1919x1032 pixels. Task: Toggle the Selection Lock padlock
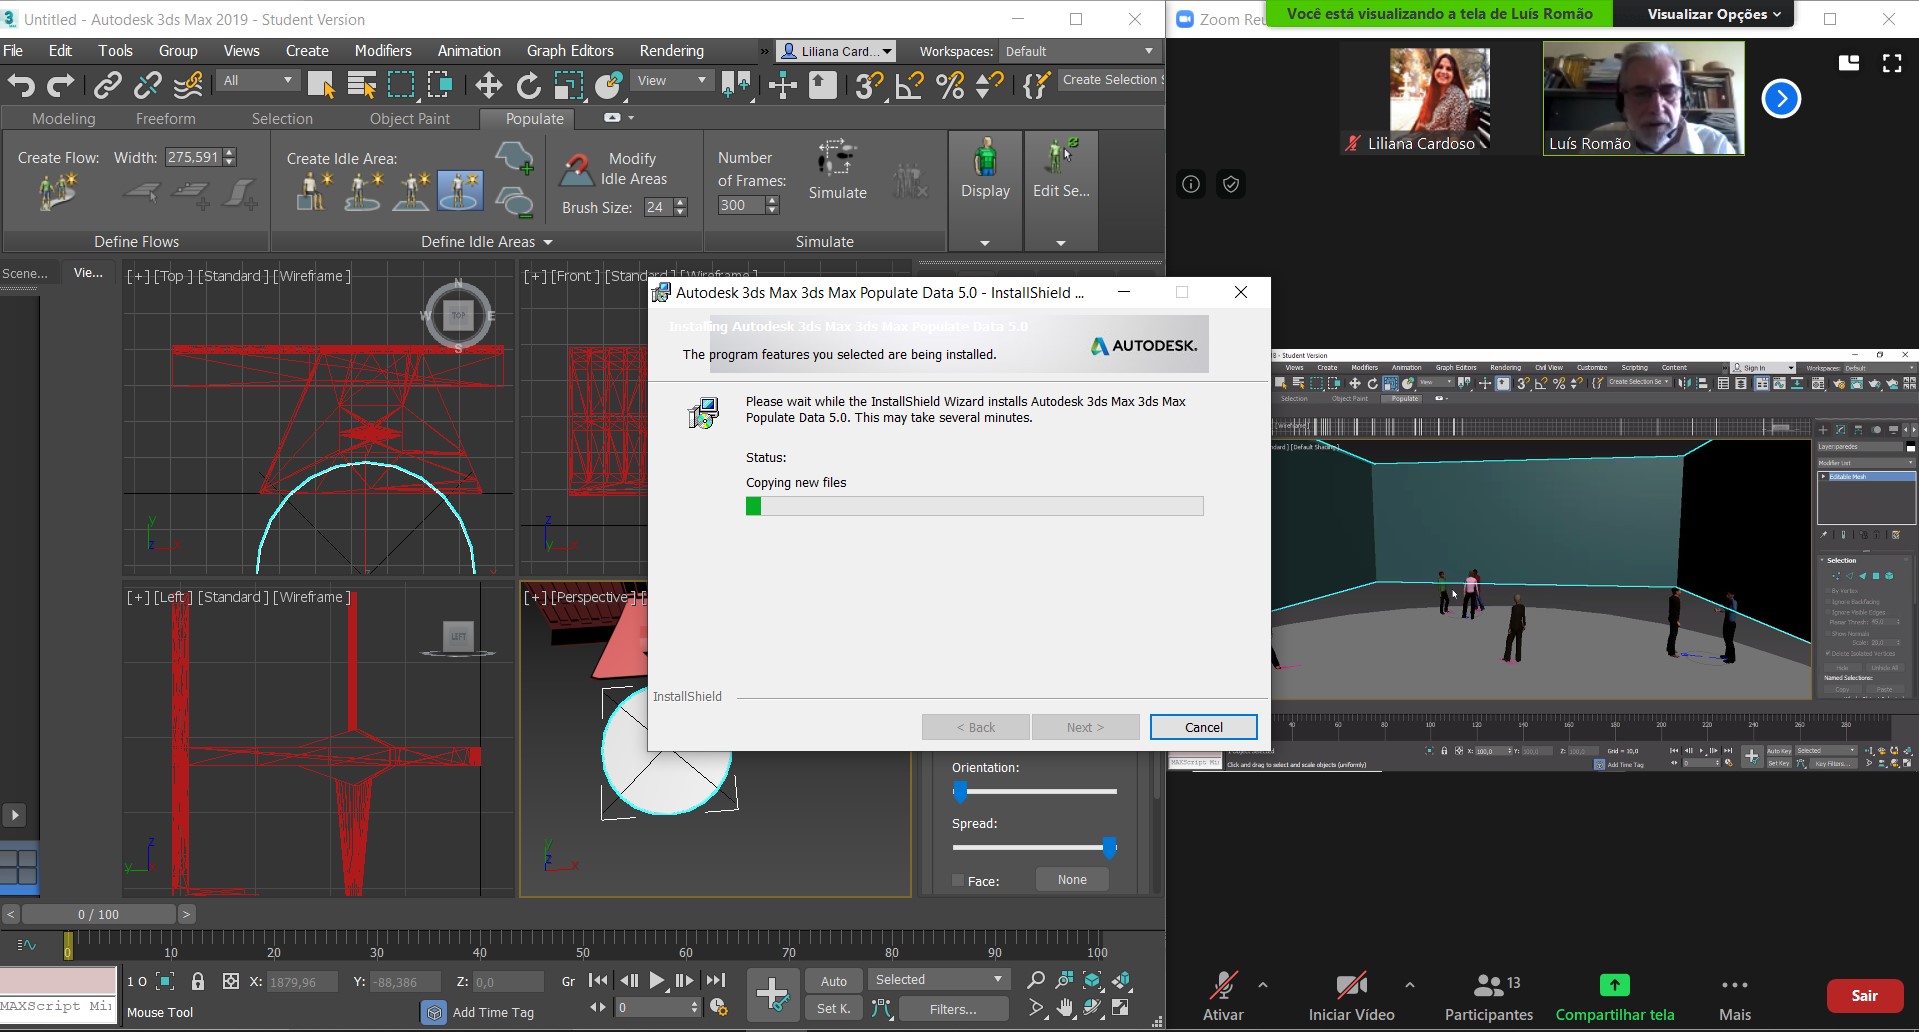pos(198,981)
